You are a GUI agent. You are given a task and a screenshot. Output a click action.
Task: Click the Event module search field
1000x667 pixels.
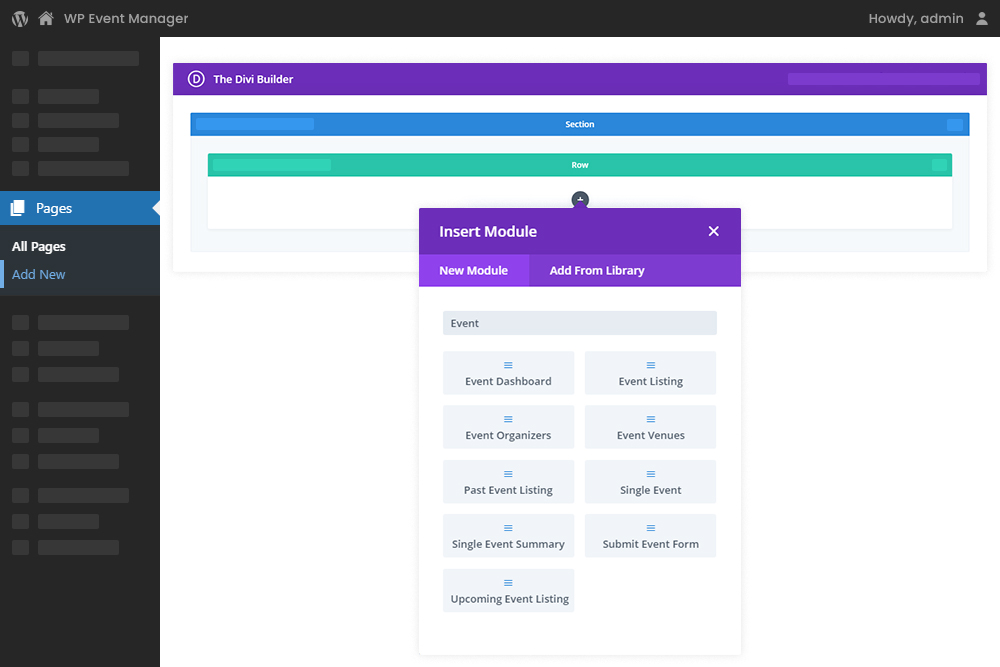click(x=579, y=322)
